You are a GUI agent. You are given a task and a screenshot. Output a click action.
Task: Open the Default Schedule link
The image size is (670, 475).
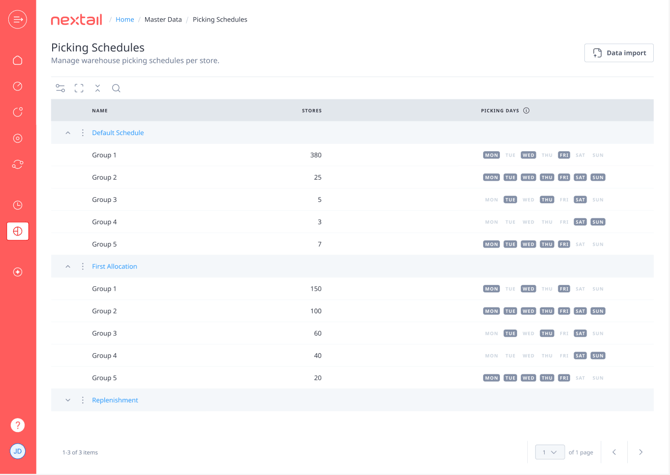tap(118, 133)
